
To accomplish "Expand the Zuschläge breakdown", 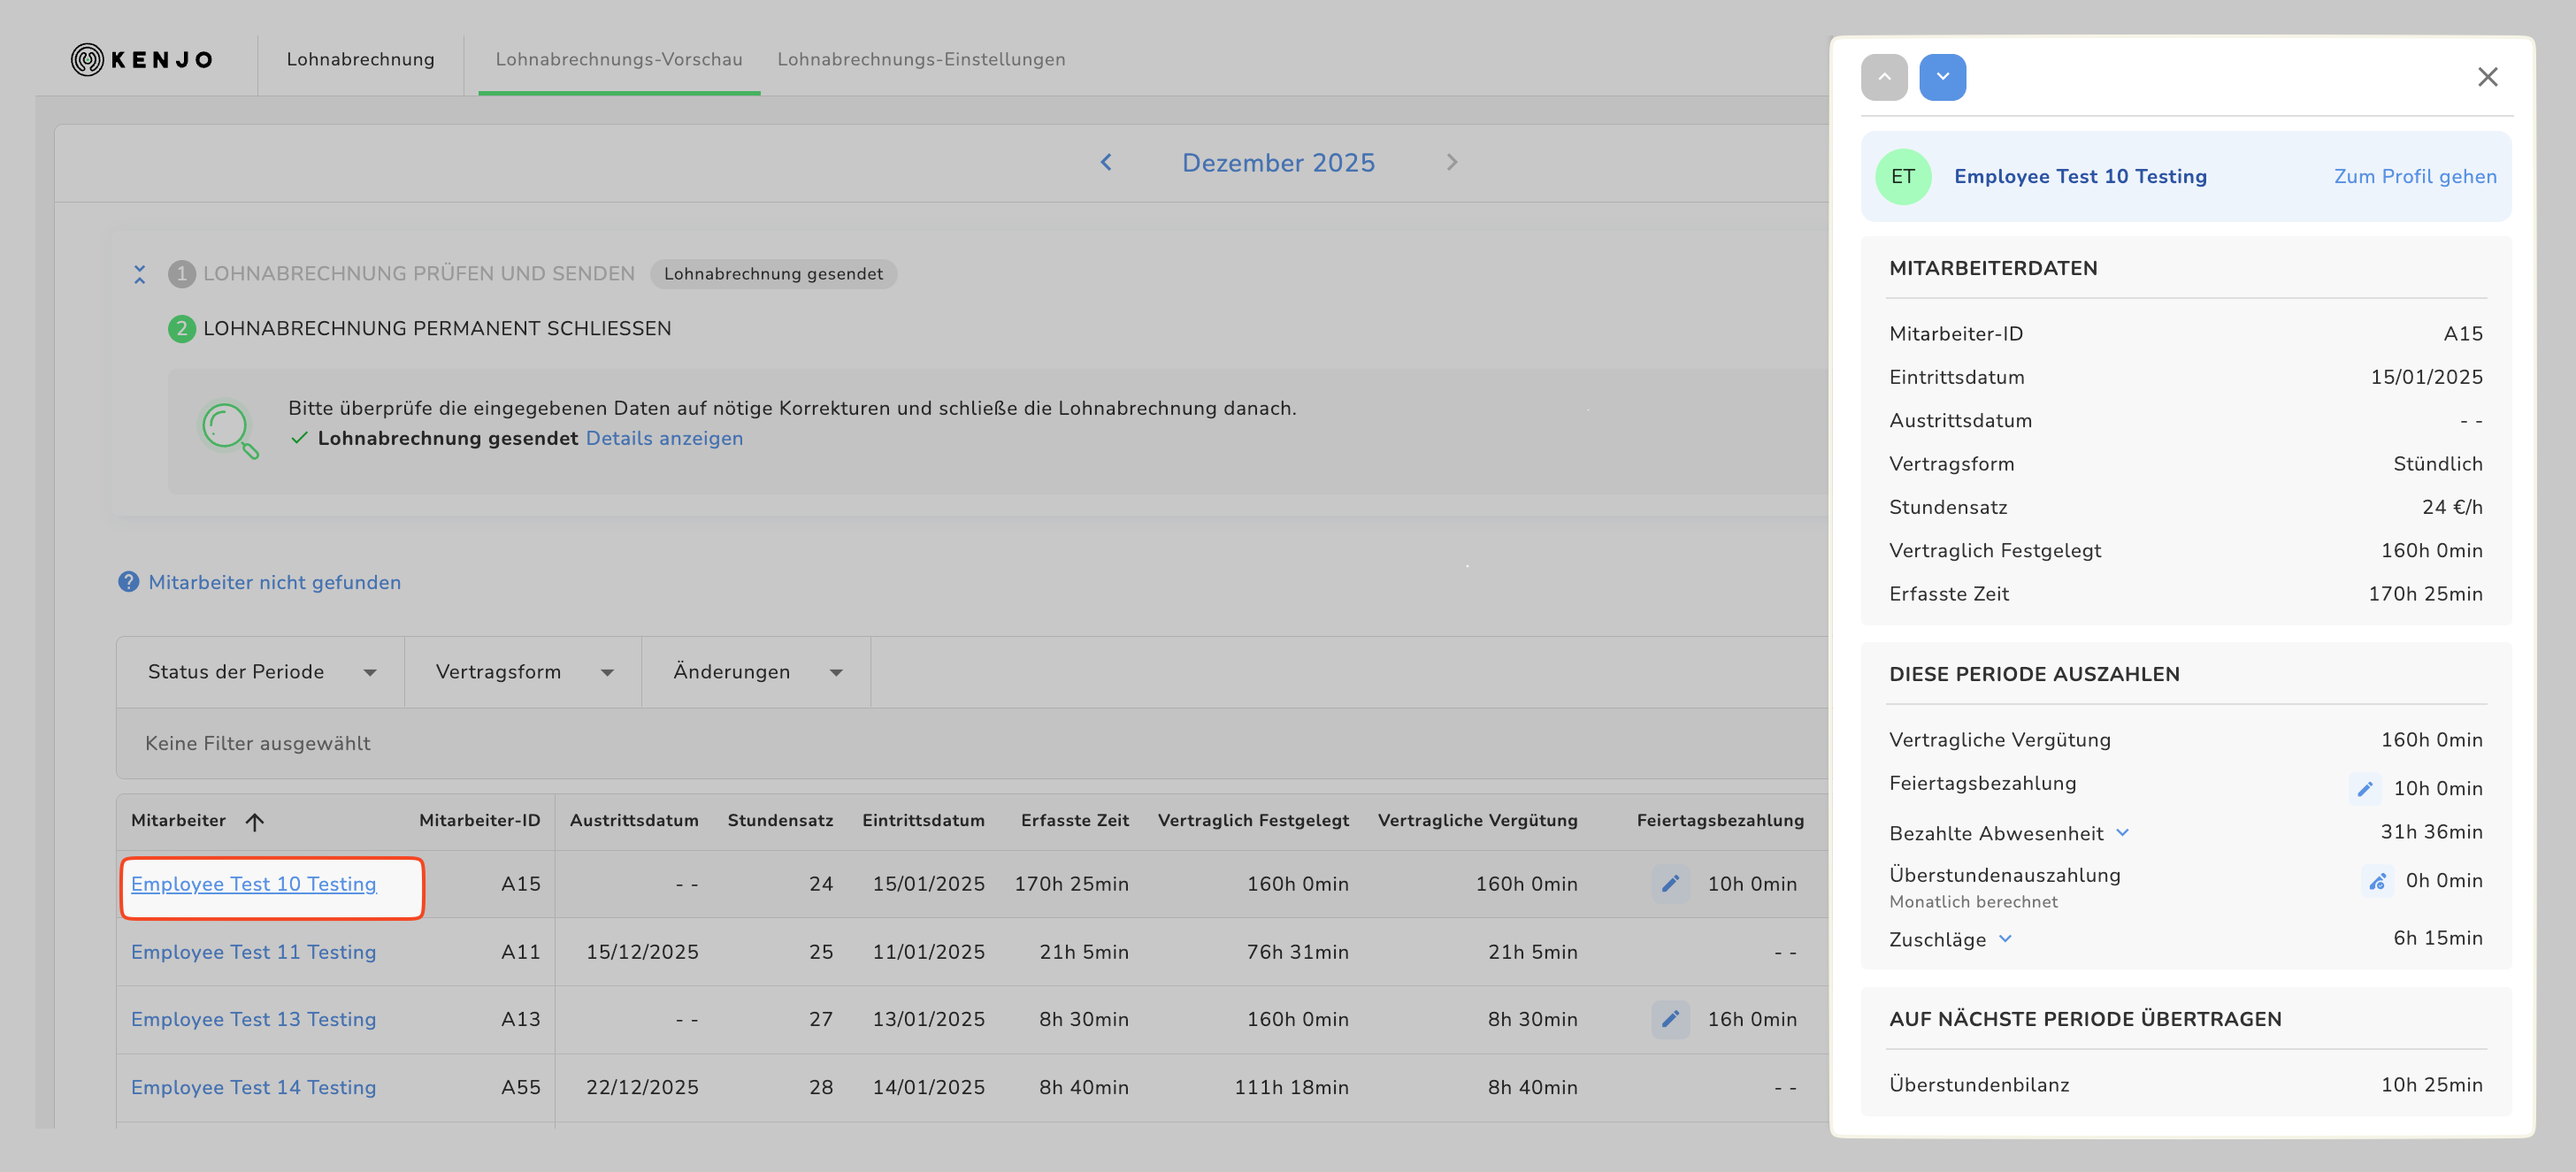I will [x=2005, y=939].
